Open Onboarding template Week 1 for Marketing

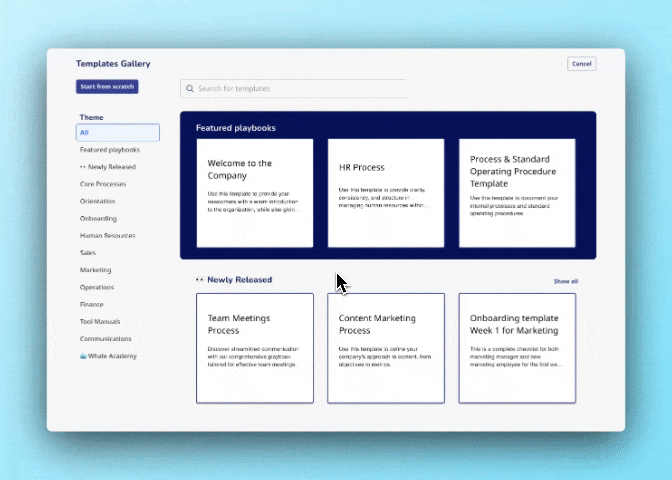pos(517,348)
